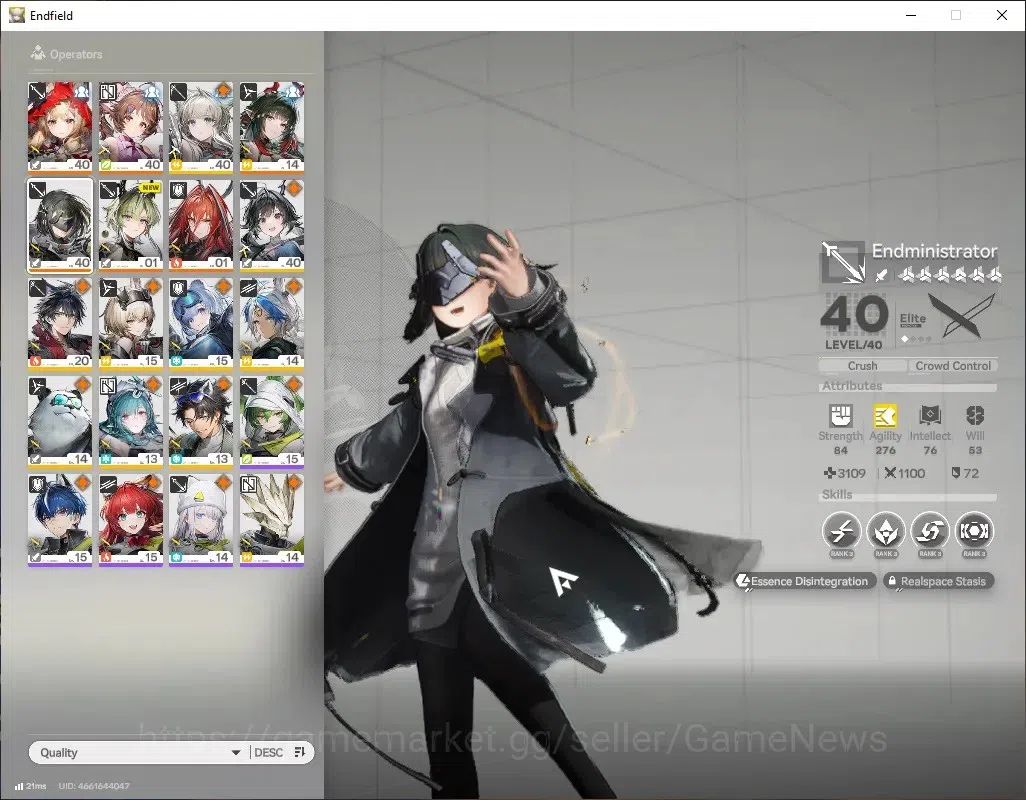Open the locked Realspace Stasis talent
Viewport: 1026px width, 800px height.
938,581
